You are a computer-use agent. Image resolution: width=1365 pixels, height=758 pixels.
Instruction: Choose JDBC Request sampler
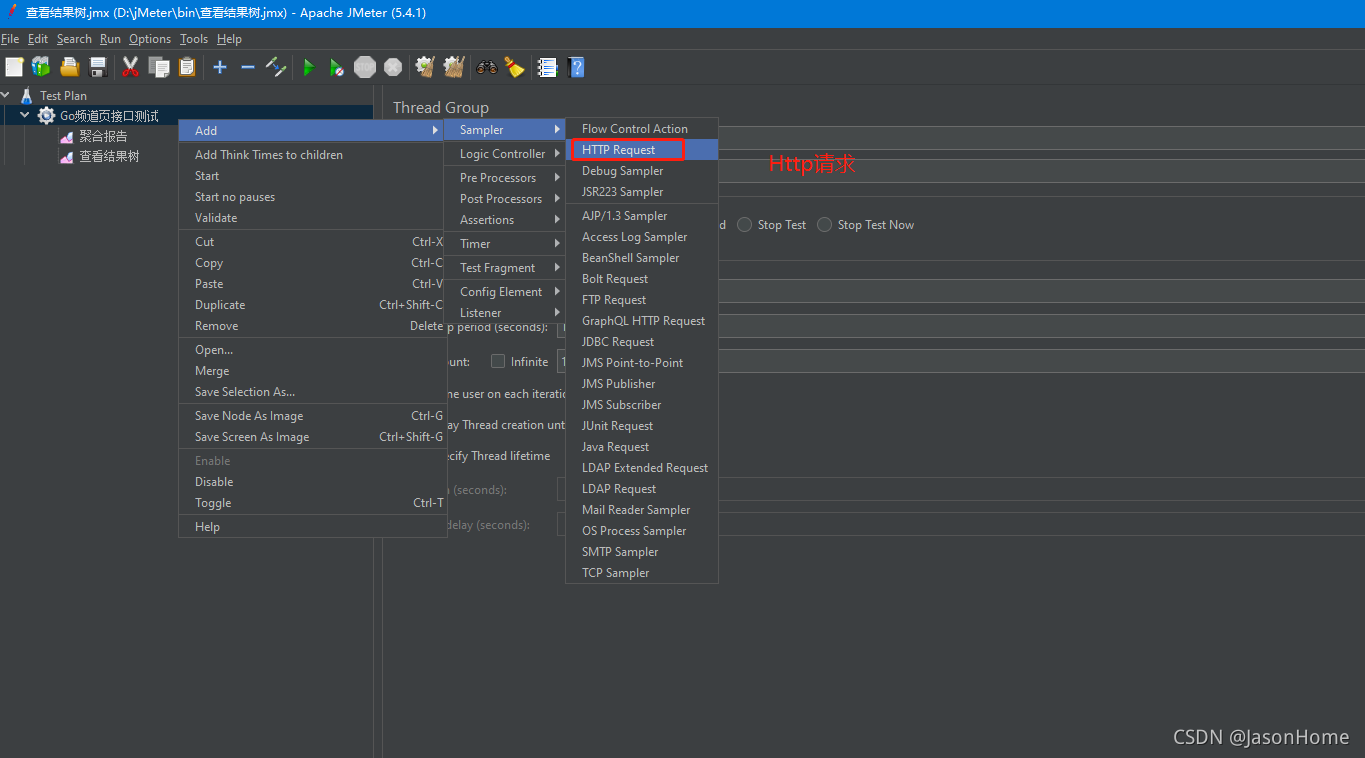coord(642,342)
